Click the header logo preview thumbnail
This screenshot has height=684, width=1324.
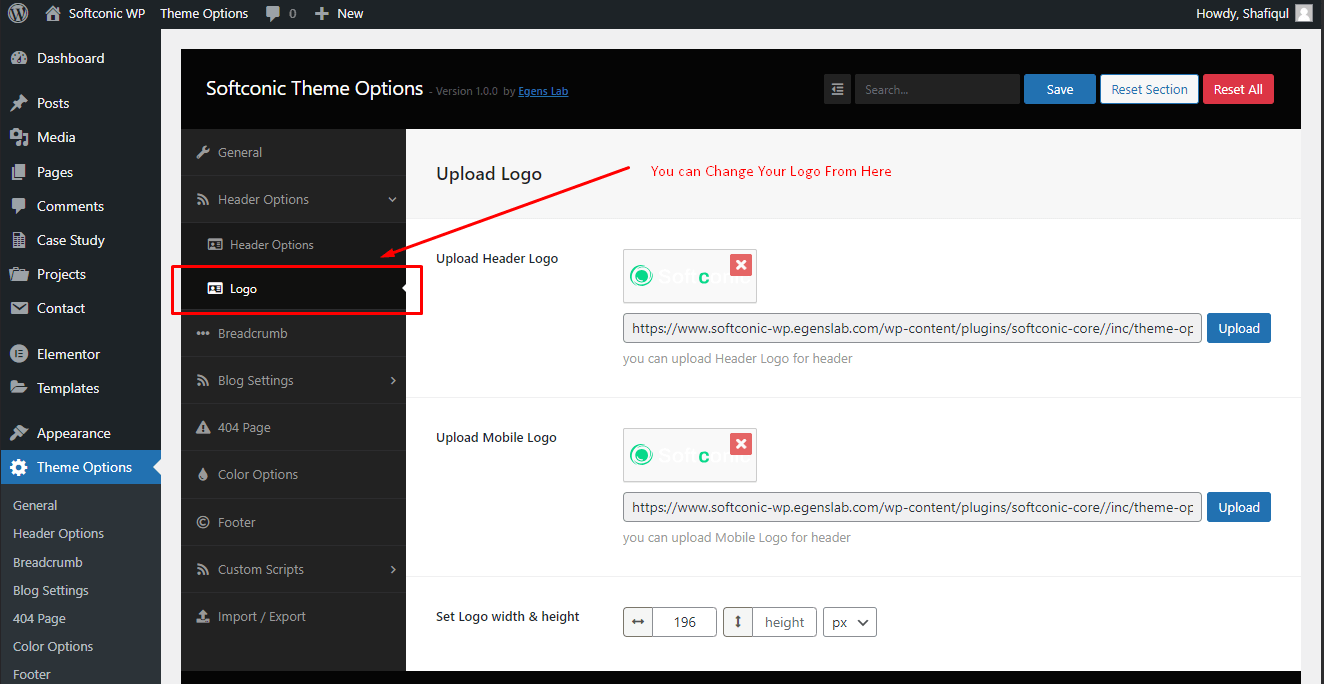coord(690,276)
